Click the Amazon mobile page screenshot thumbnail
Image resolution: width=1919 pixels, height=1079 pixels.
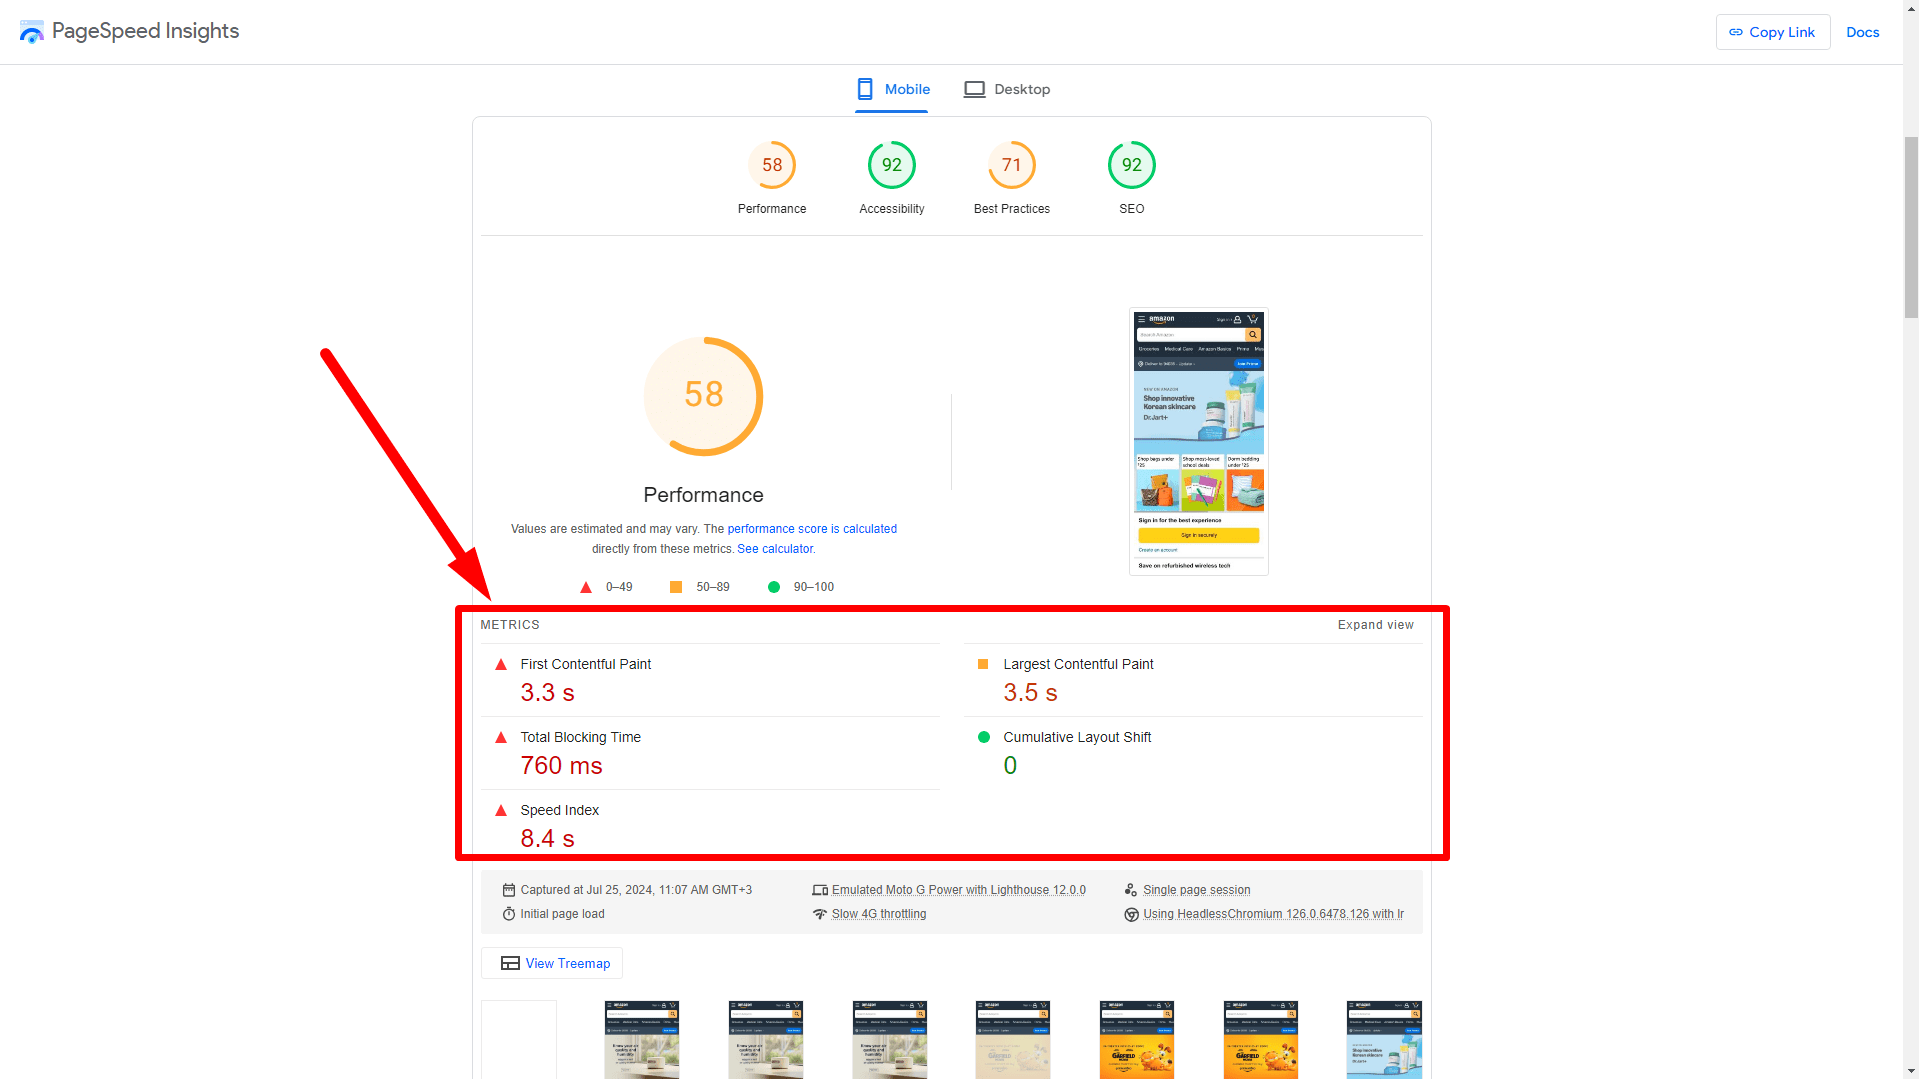(x=1198, y=441)
